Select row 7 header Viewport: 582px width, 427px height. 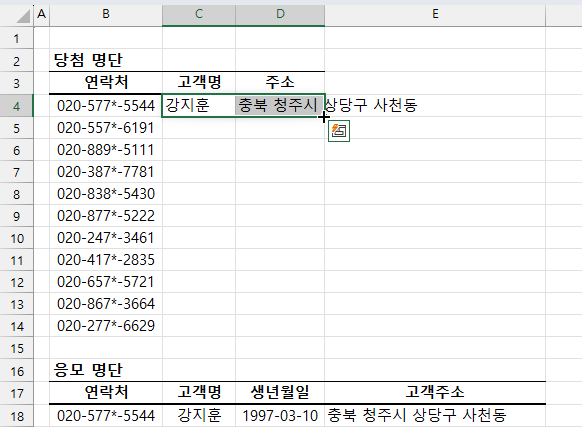(x=16, y=172)
